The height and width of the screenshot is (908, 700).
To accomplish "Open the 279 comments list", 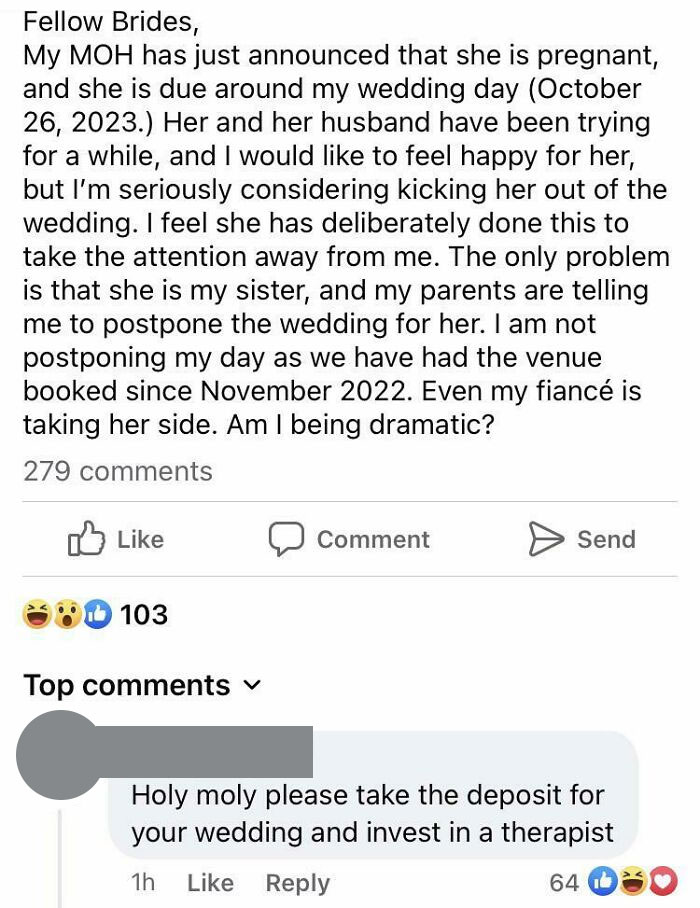I will (x=117, y=471).
